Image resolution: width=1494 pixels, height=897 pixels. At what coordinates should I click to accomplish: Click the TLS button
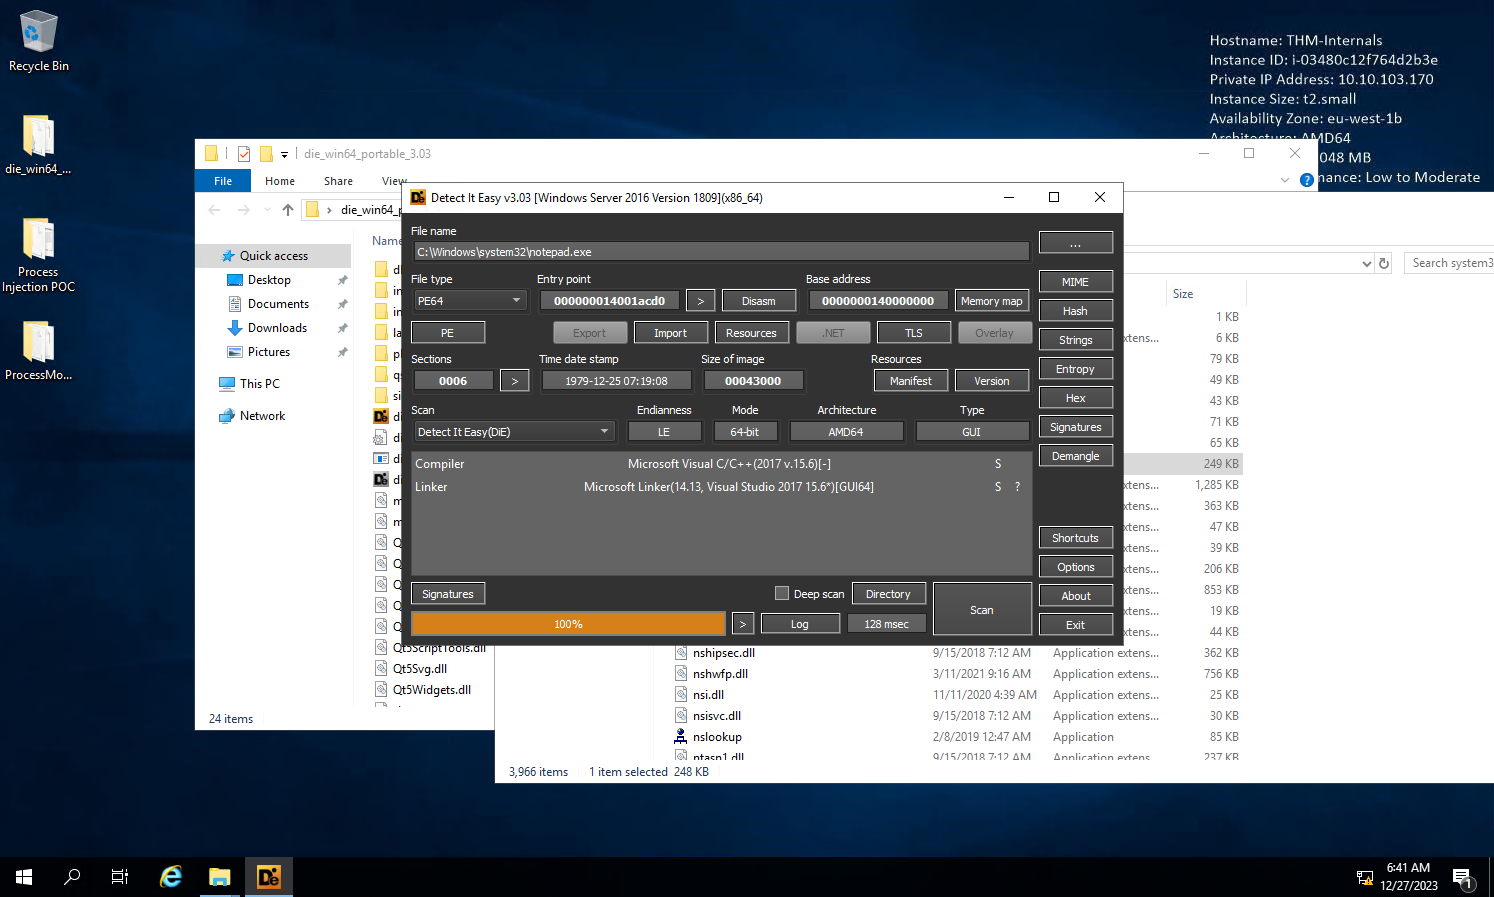(914, 333)
